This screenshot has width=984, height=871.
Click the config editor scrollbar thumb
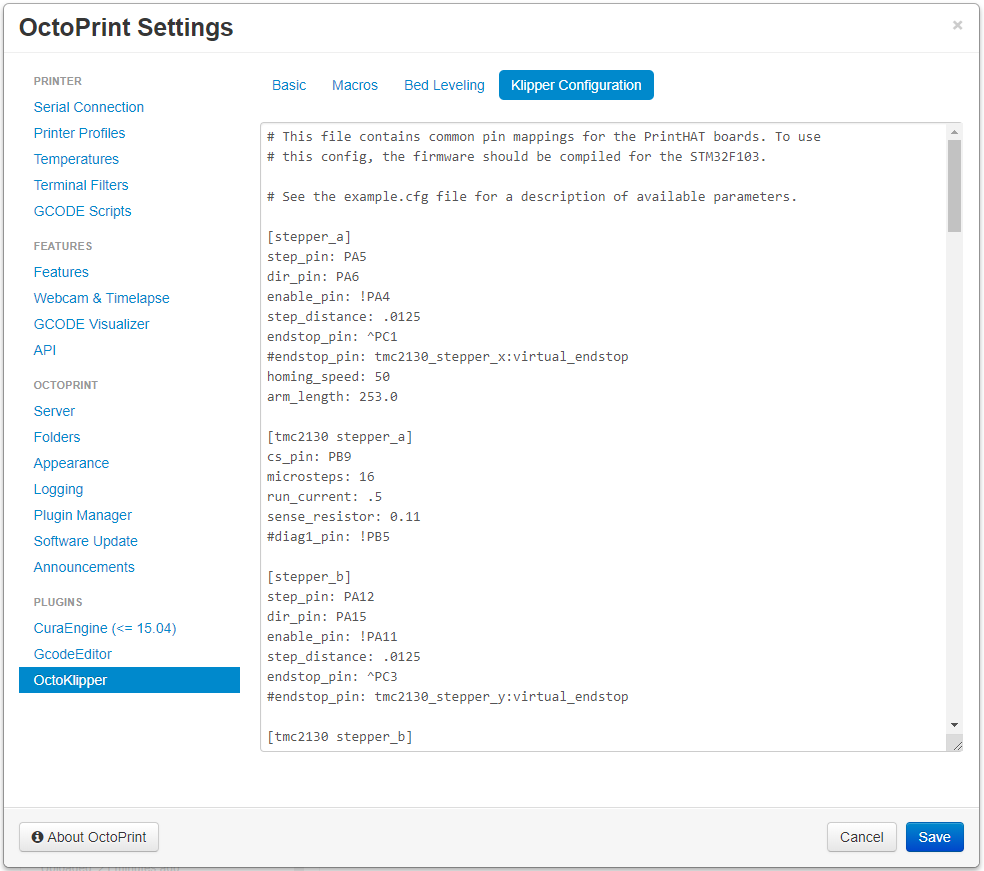tap(954, 186)
